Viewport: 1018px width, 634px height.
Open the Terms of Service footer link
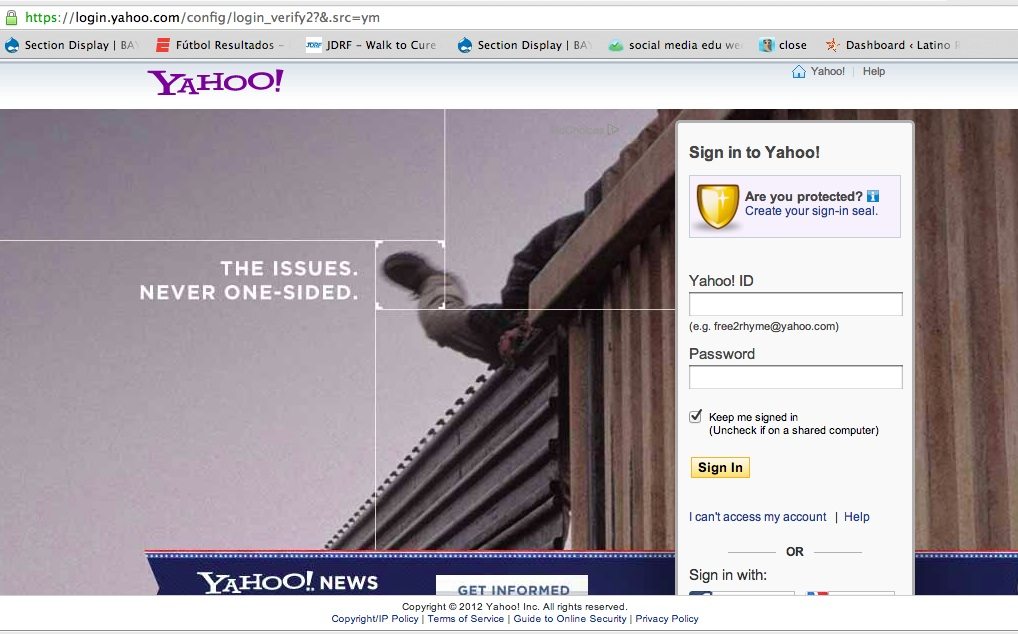click(466, 618)
